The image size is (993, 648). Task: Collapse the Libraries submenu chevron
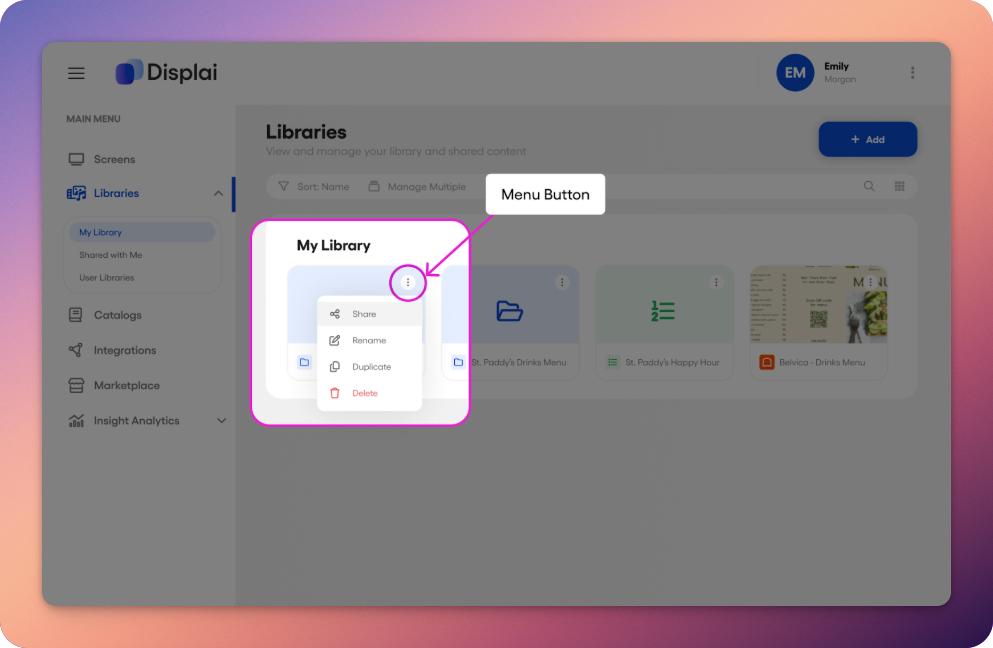point(218,193)
